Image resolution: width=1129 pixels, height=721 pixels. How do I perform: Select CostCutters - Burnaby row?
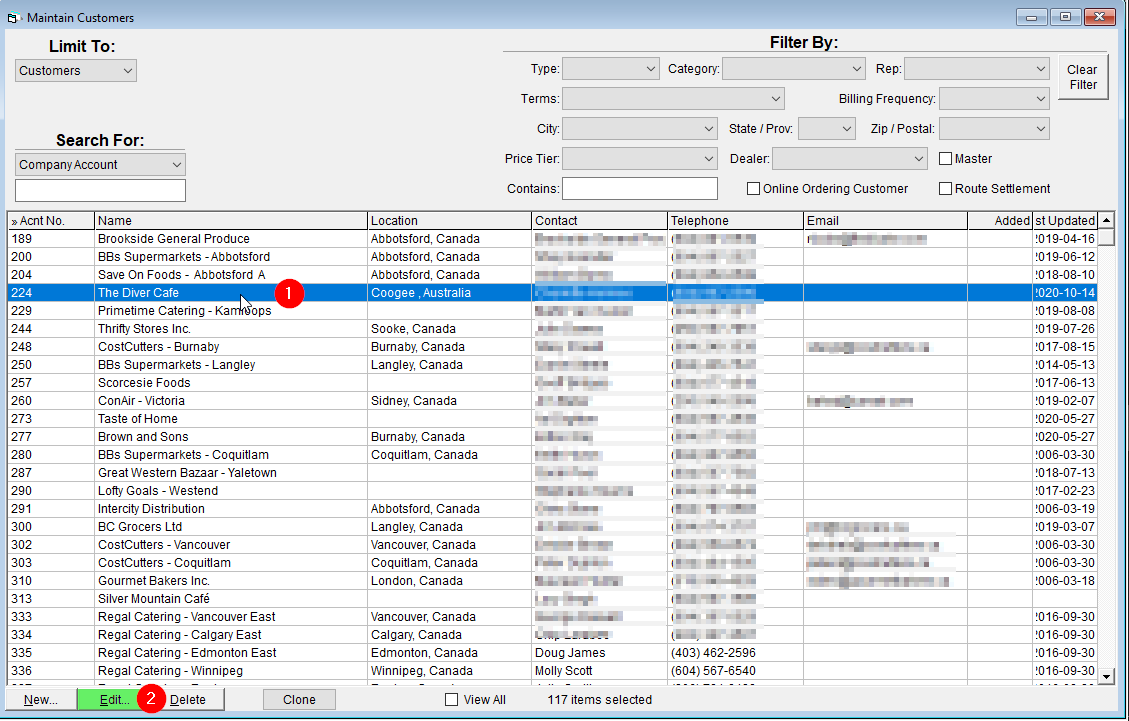pos(552,346)
